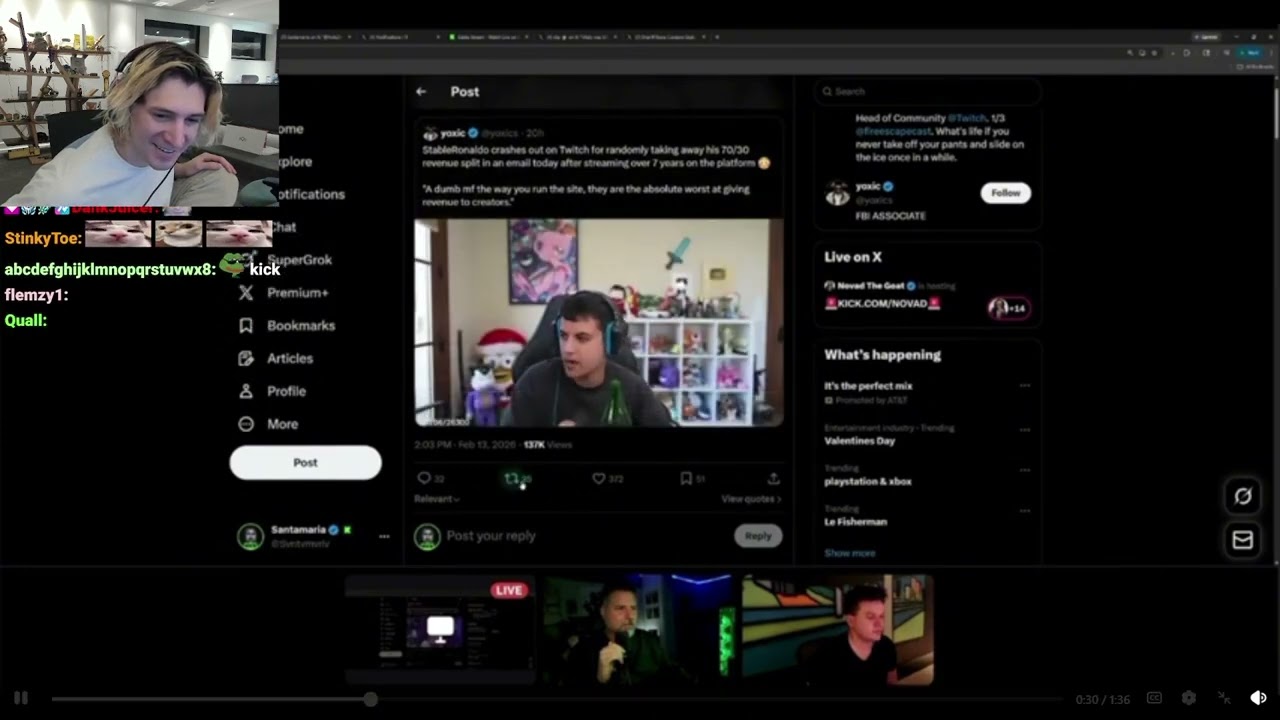1280x720 pixels.
Task: Open the Le Fisherman trend
Action: pyautogui.click(x=855, y=522)
